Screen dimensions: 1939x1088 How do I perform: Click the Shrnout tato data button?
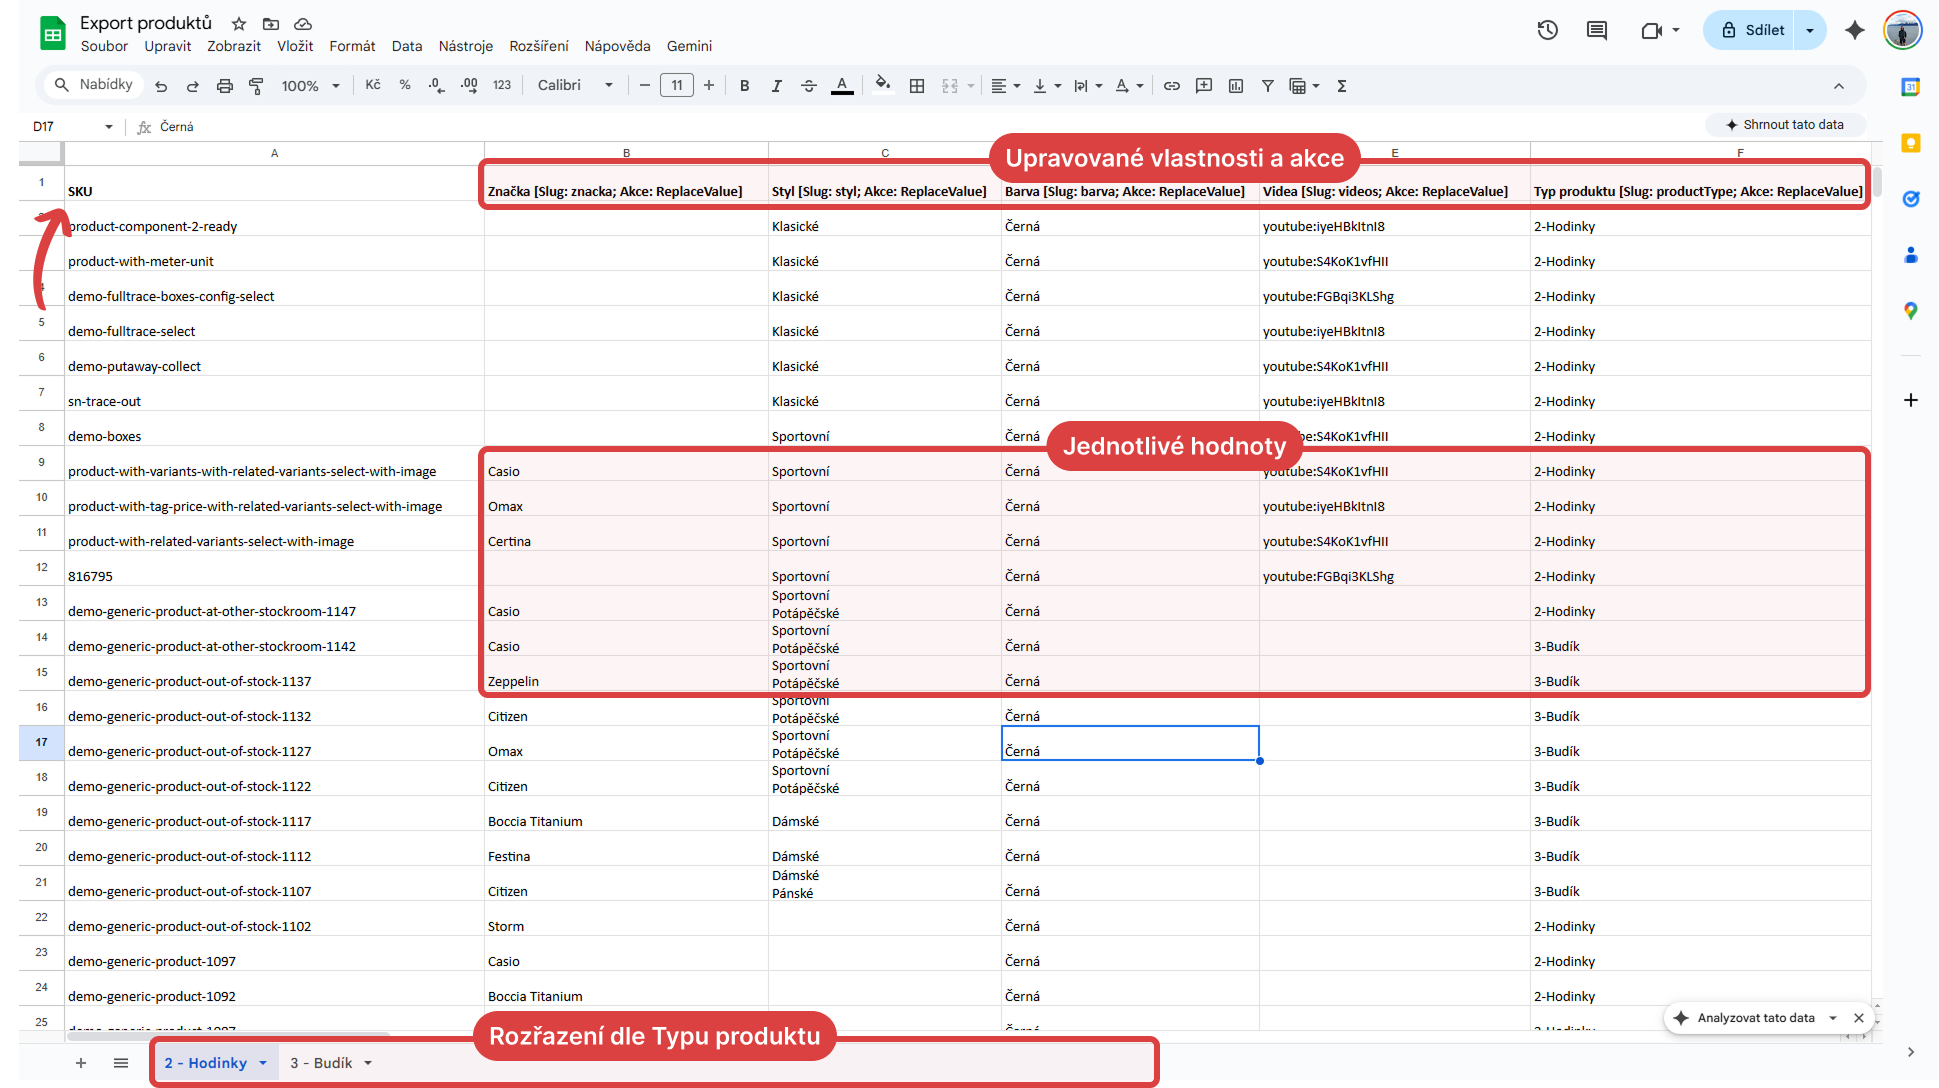[1785, 125]
